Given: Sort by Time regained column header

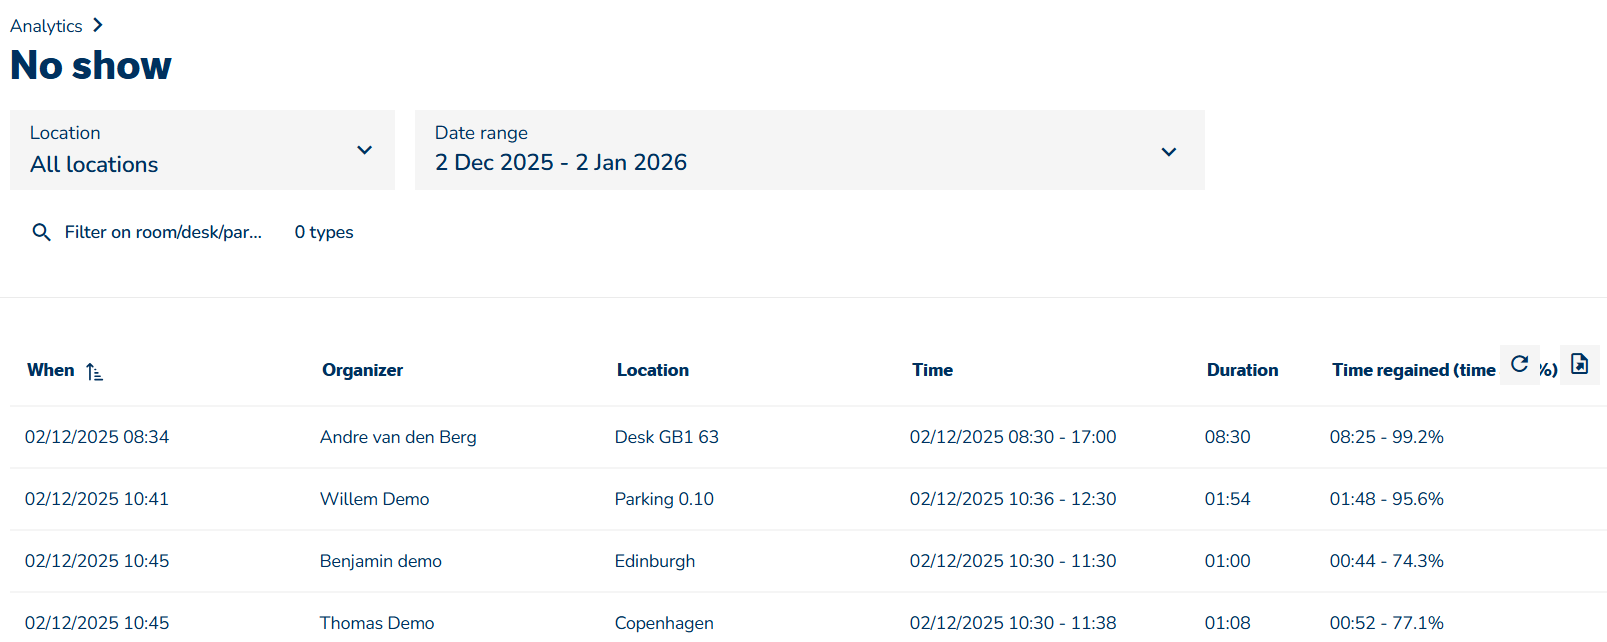Looking at the screenshot, I should [1413, 370].
